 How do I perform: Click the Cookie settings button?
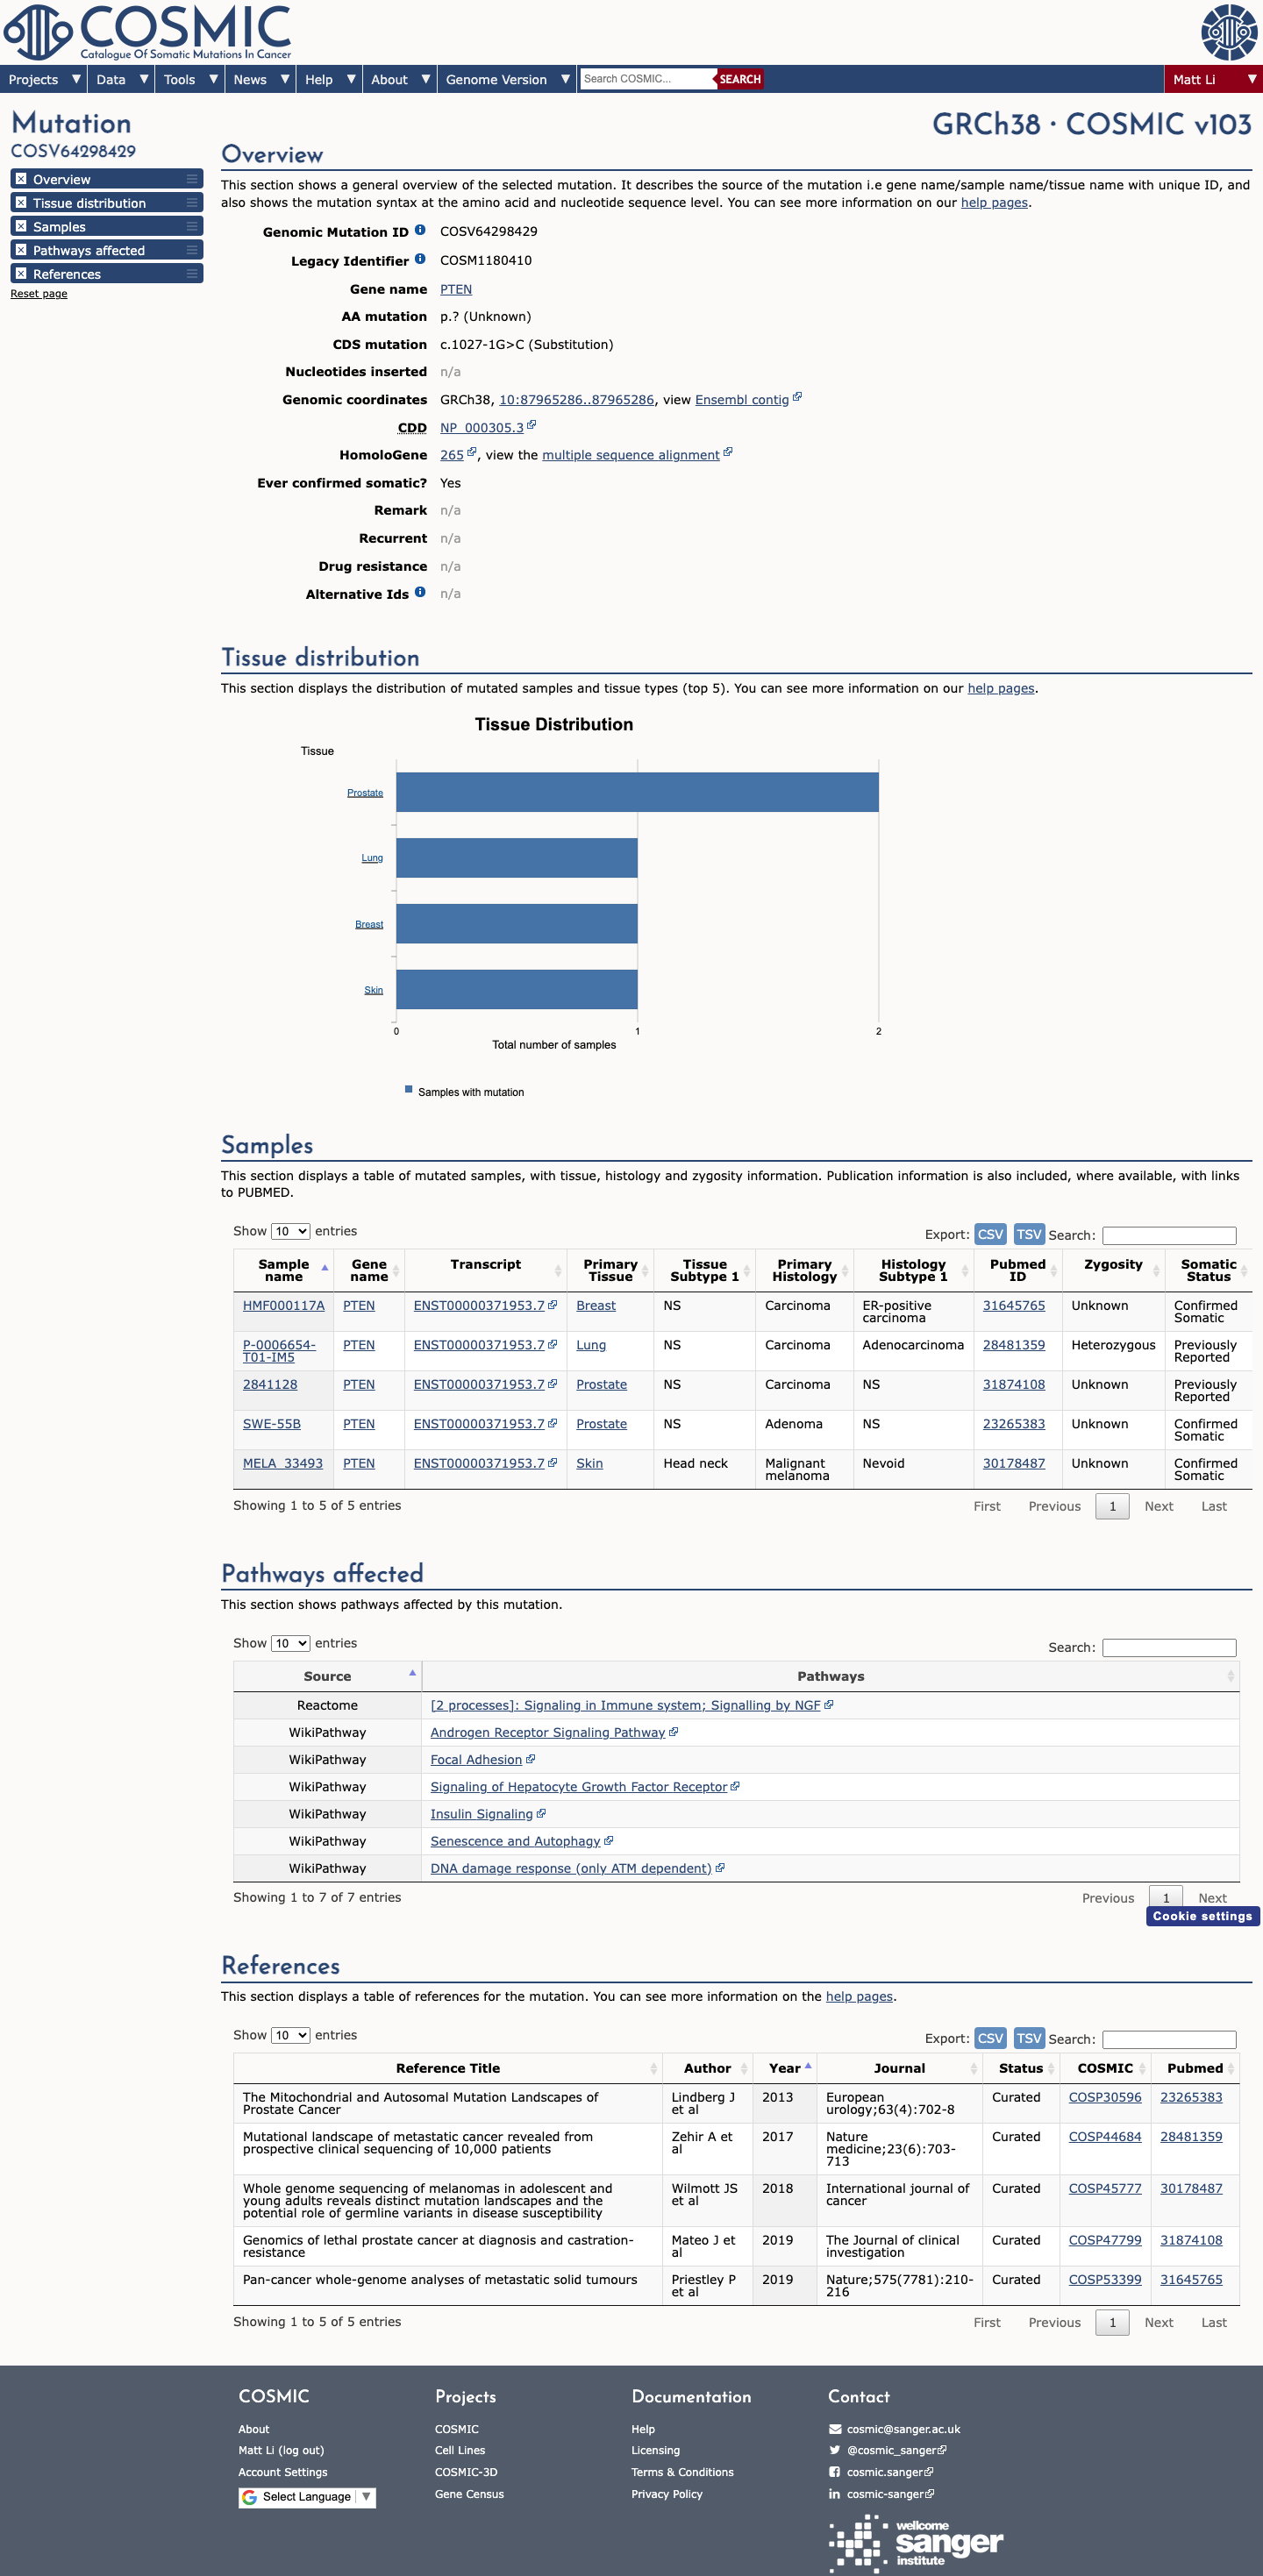[1203, 1916]
